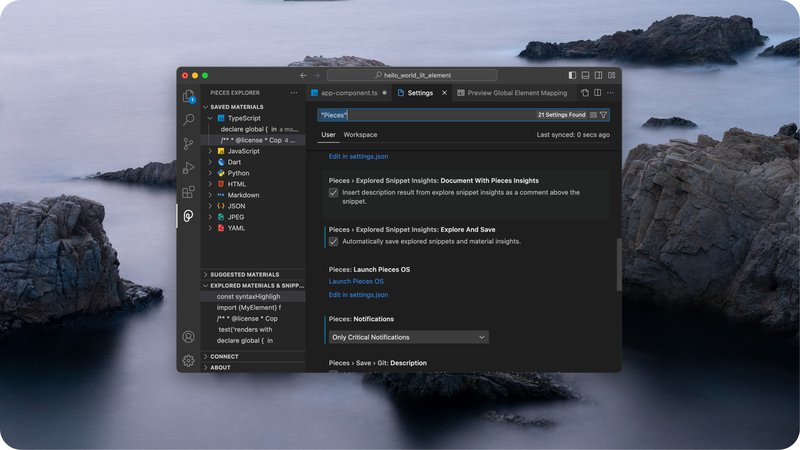Expand the JavaScript folder

[210, 151]
